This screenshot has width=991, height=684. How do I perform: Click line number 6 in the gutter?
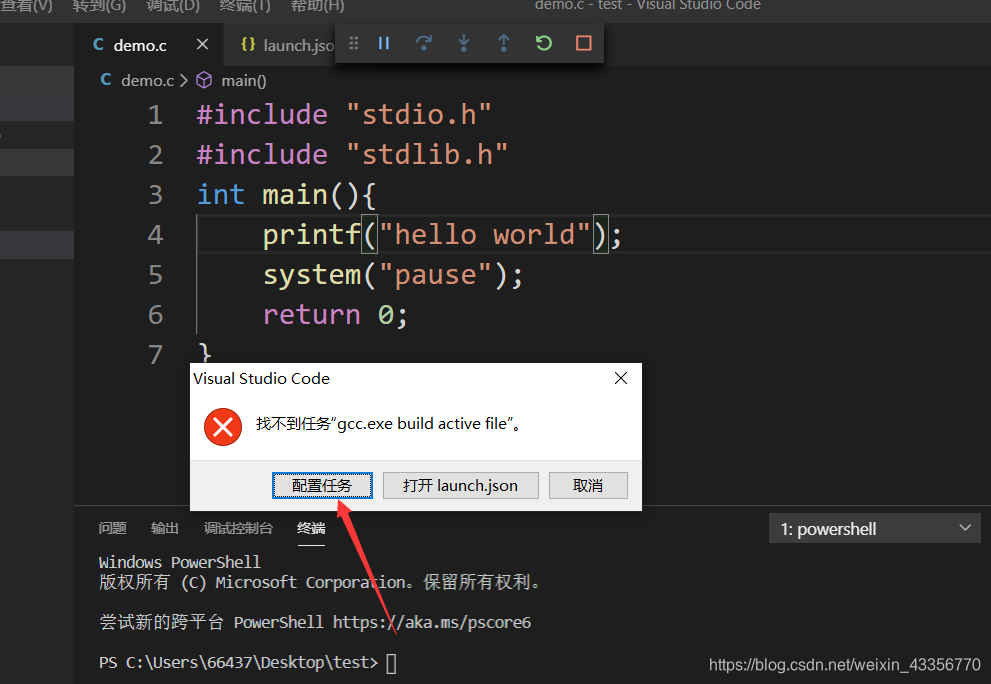click(x=155, y=315)
